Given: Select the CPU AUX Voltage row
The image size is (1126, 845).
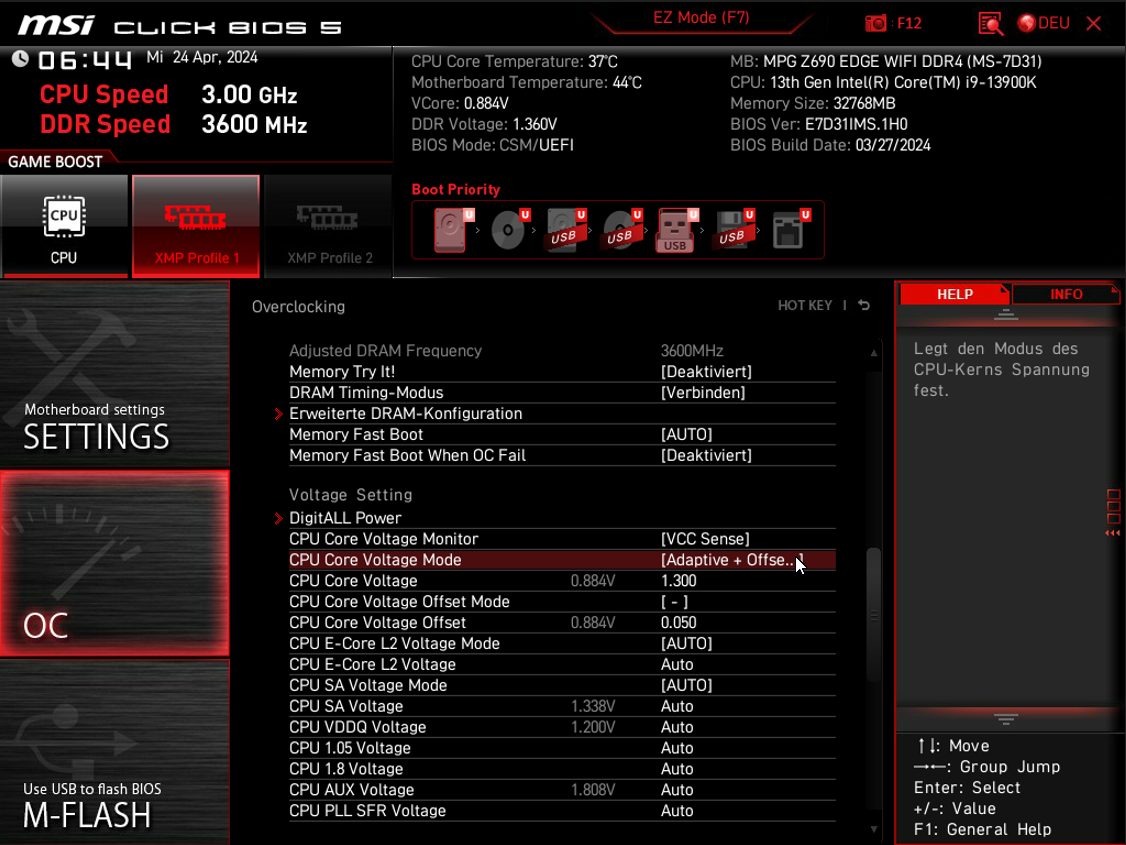Looking at the screenshot, I should pyautogui.click(x=562, y=790).
